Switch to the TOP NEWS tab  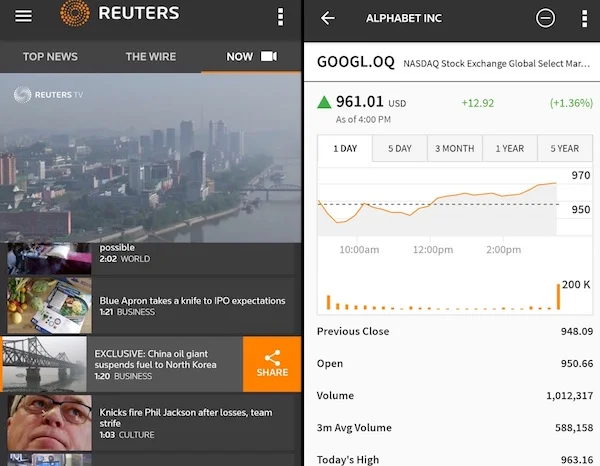pyautogui.click(x=50, y=57)
